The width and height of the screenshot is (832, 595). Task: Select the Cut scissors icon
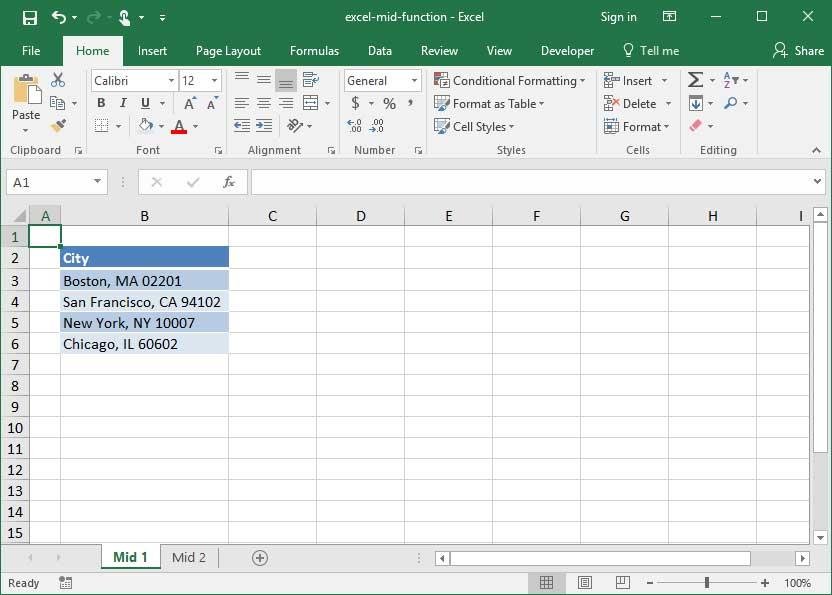click(58, 80)
